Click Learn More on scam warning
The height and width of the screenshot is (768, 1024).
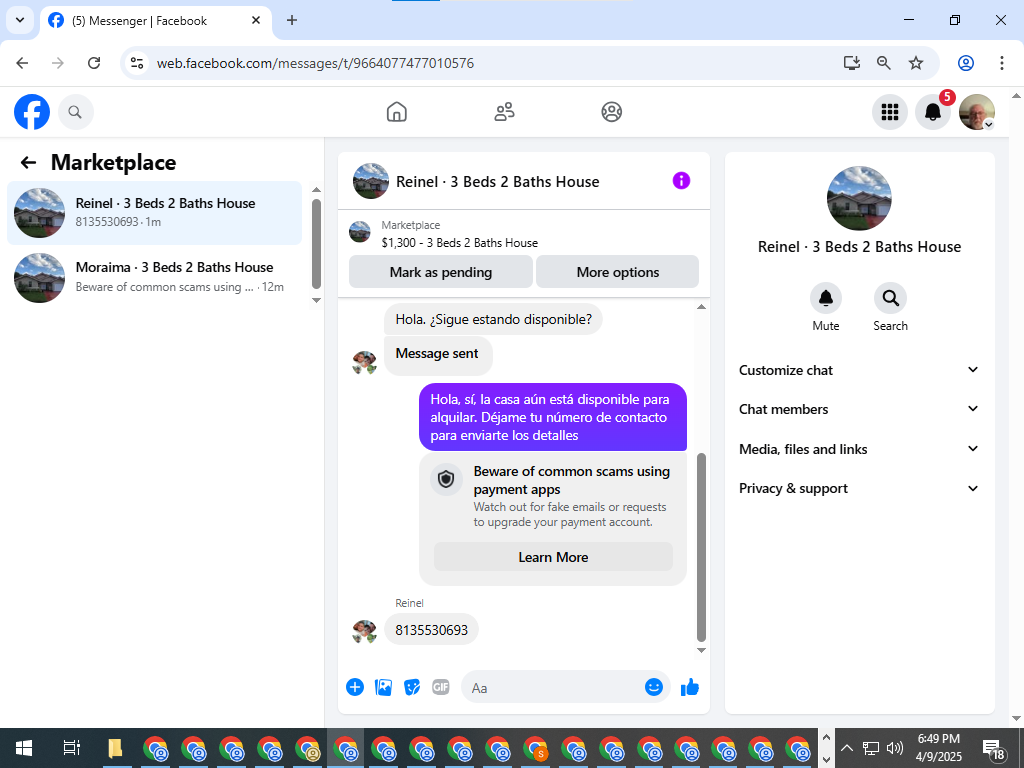pyautogui.click(x=553, y=557)
